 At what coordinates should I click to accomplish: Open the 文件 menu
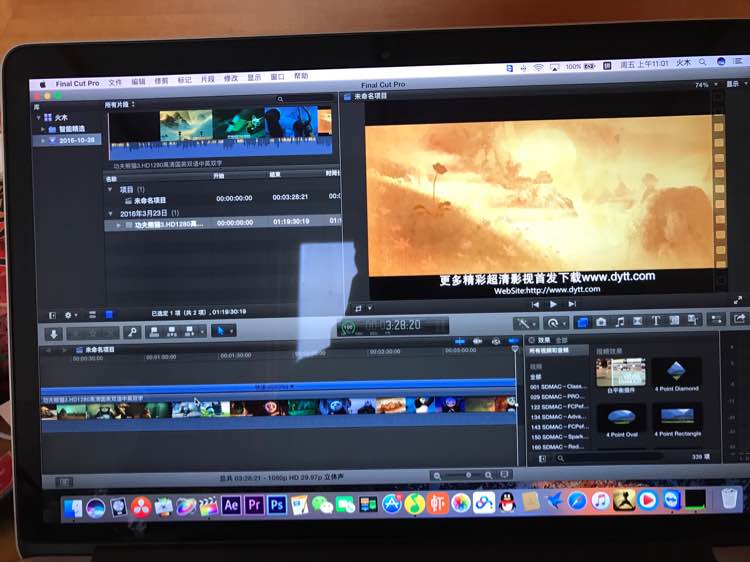pyautogui.click(x=115, y=83)
